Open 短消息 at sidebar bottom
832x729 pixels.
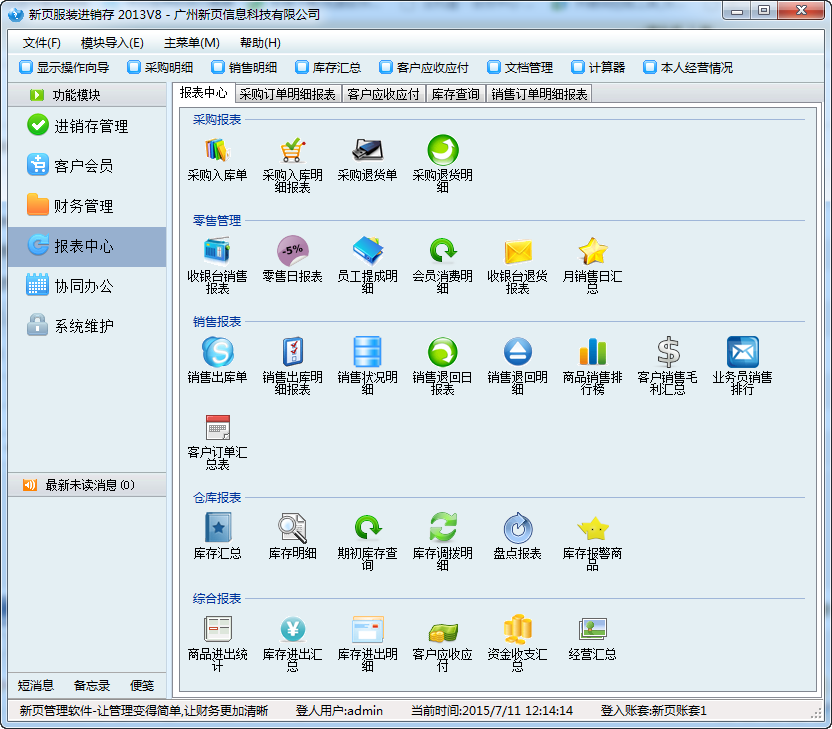(36, 685)
